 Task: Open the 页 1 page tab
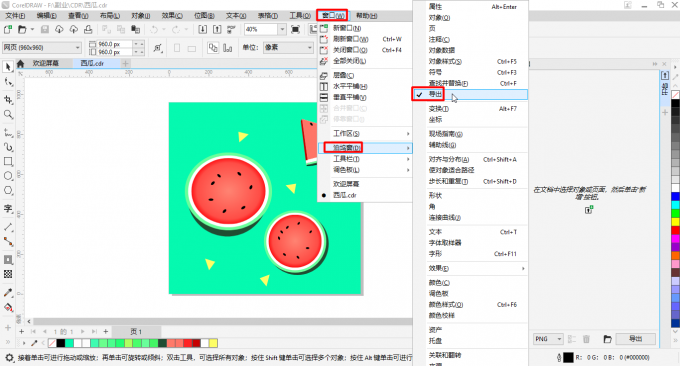point(136,332)
